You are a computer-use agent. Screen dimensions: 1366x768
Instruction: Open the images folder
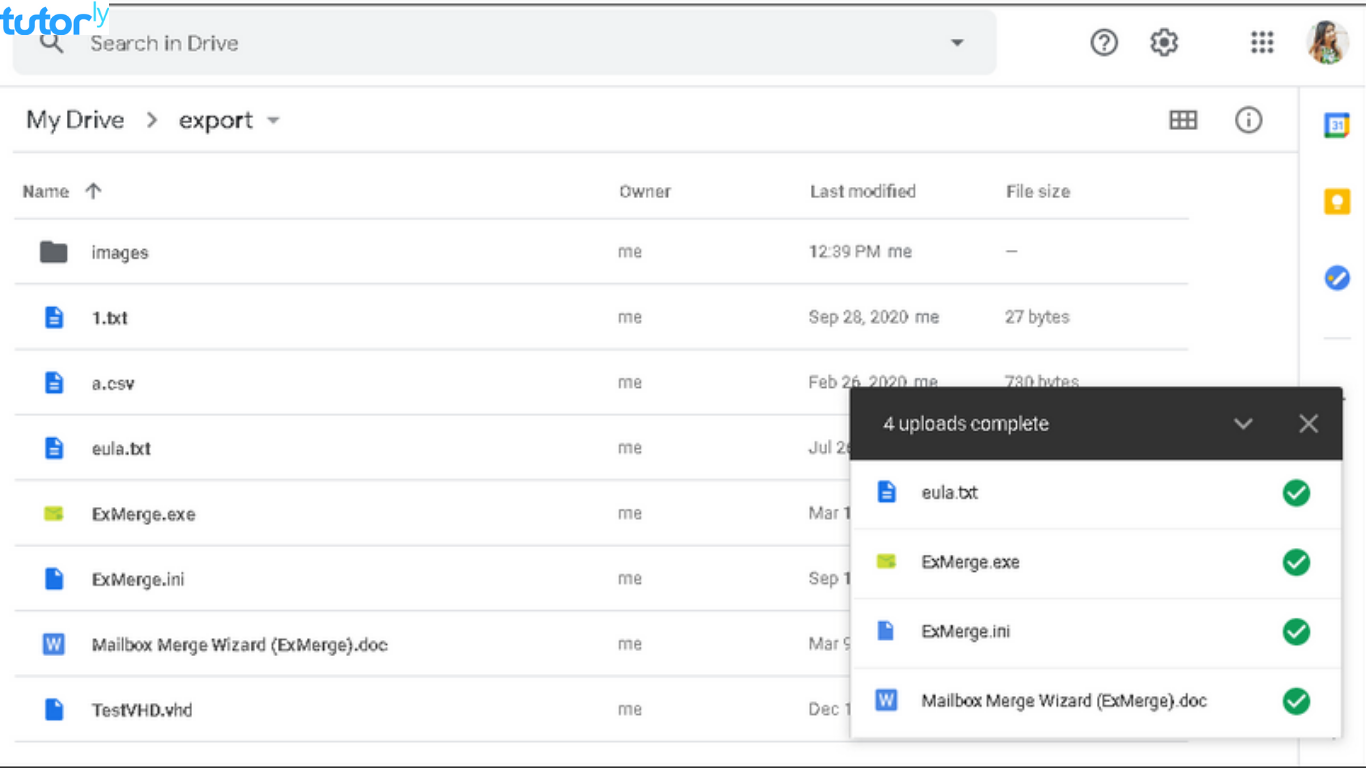pos(119,252)
